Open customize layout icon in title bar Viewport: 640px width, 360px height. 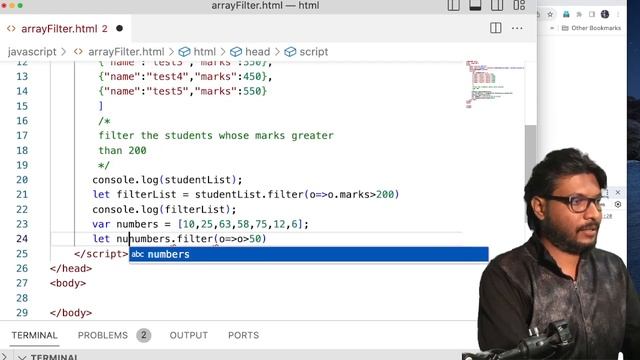[519, 5]
